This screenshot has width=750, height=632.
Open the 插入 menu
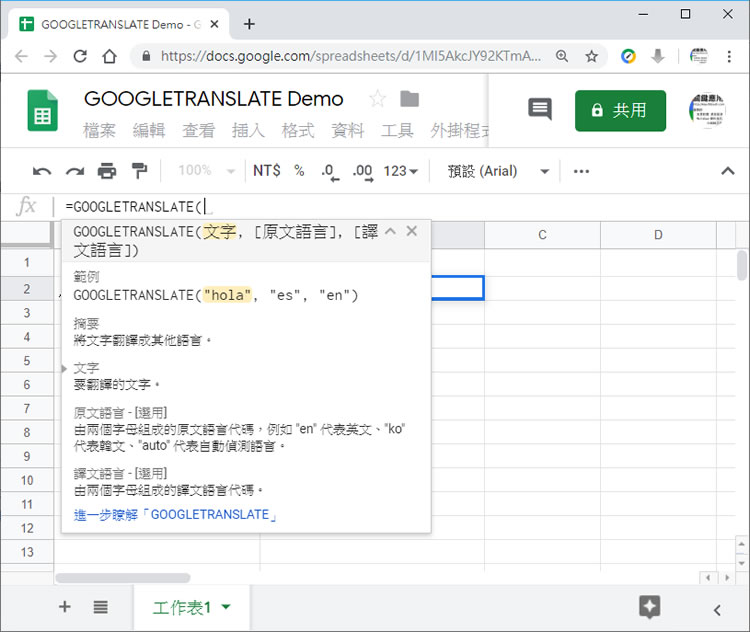248,130
